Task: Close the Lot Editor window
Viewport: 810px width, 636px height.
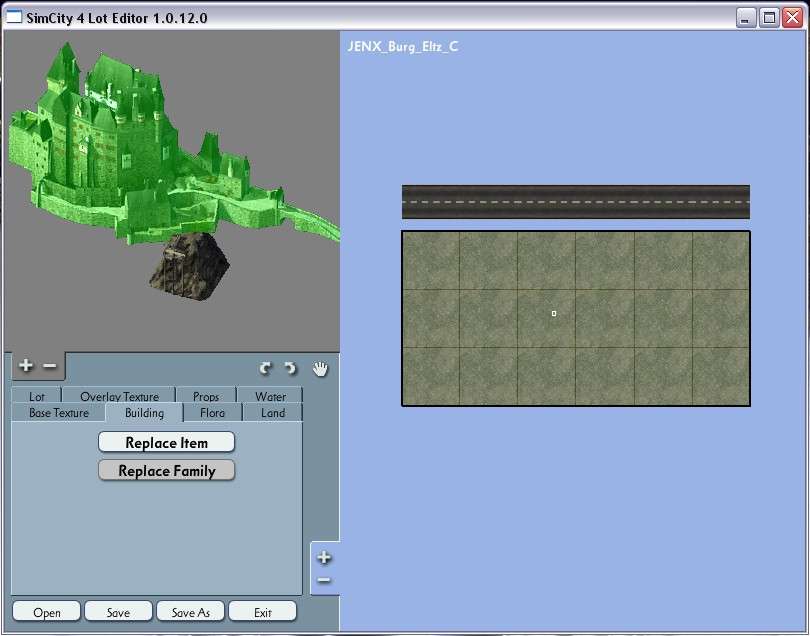Action: pyautogui.click(x=792, y=18)
